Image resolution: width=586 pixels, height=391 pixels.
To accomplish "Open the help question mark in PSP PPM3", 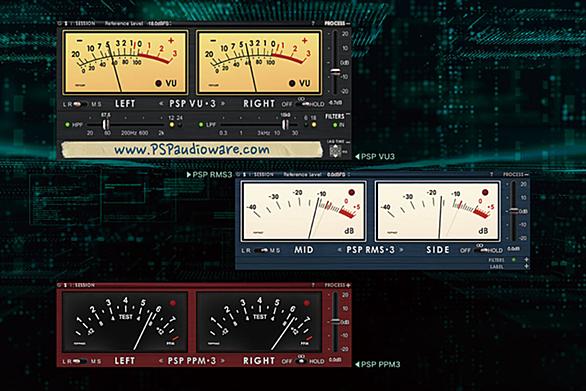I will 313,285.
